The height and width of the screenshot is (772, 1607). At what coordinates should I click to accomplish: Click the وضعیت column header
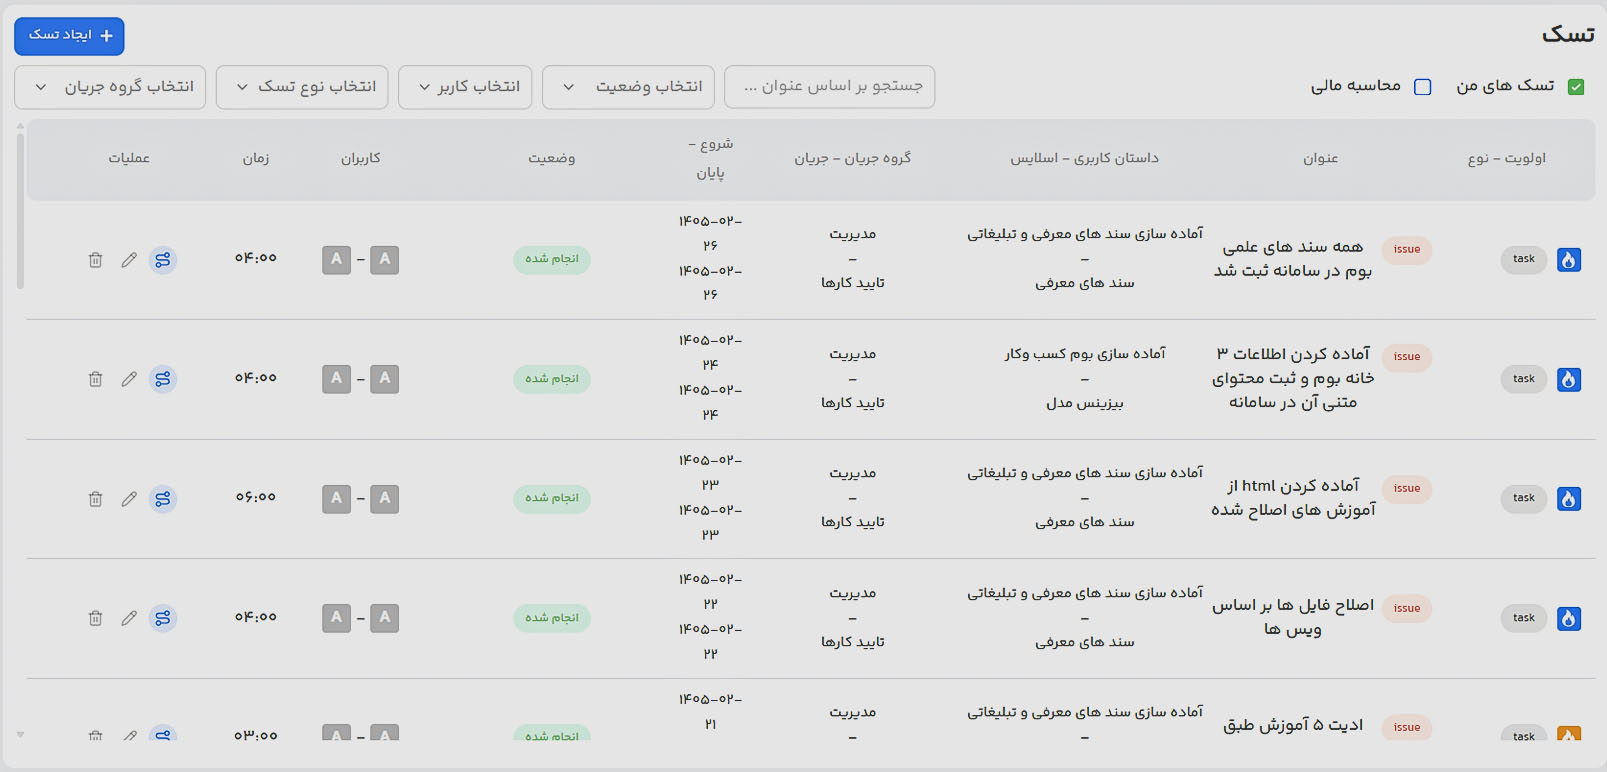[552, 158]
